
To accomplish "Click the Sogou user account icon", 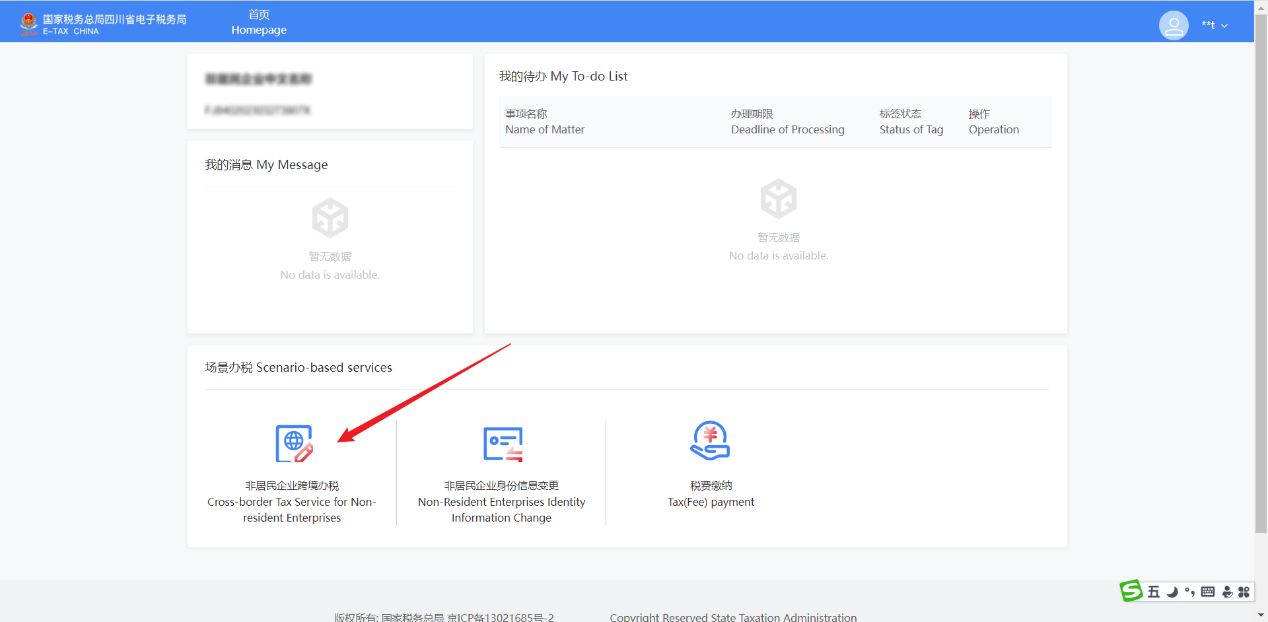I will (x=1226, y=591).
